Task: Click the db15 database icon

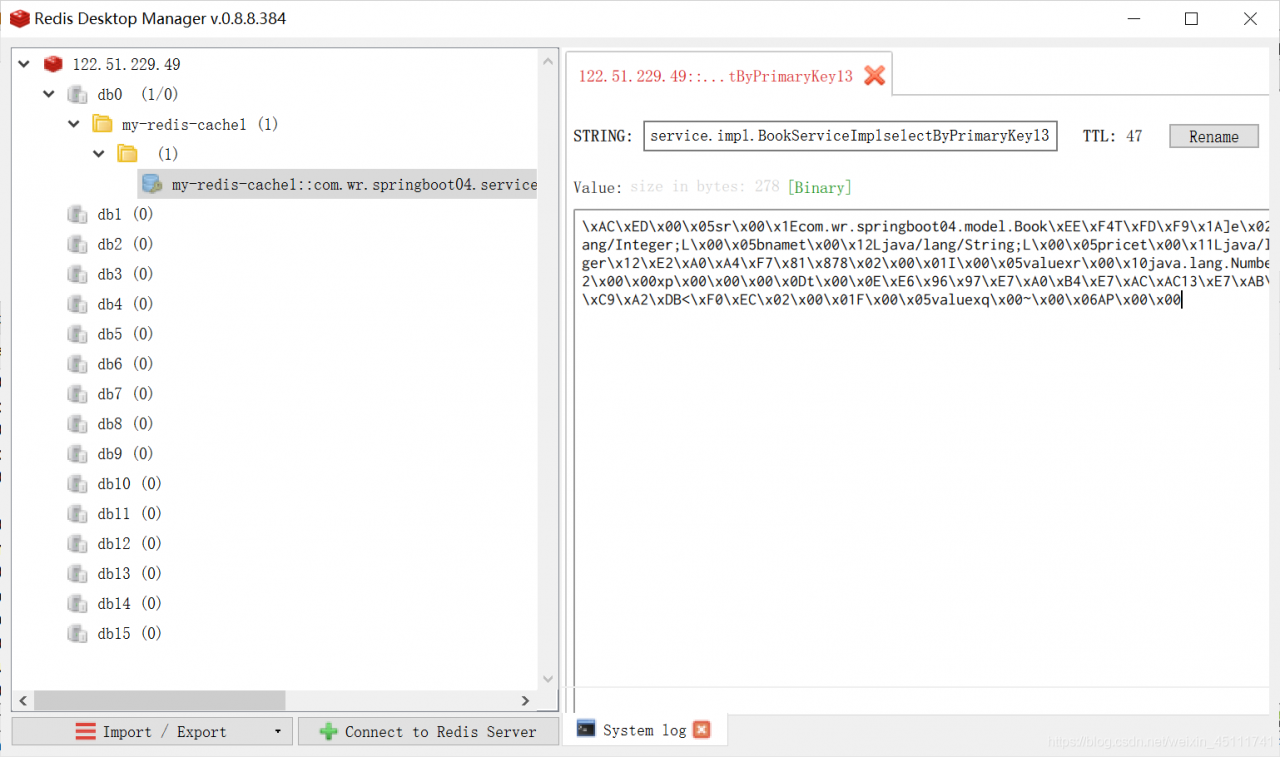Action: 78,634
